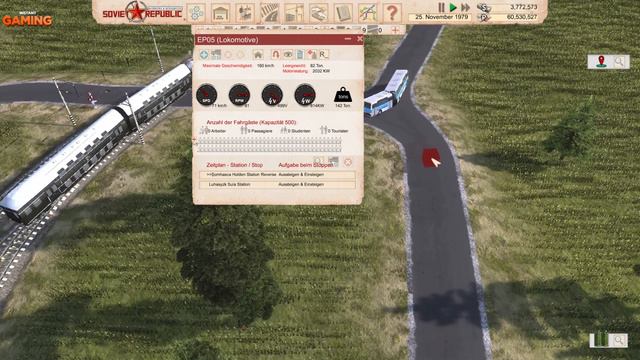Screen dimensions: 640x360
Task: Open the power infrastructure toolbar icon
Action: pos(294,13)
